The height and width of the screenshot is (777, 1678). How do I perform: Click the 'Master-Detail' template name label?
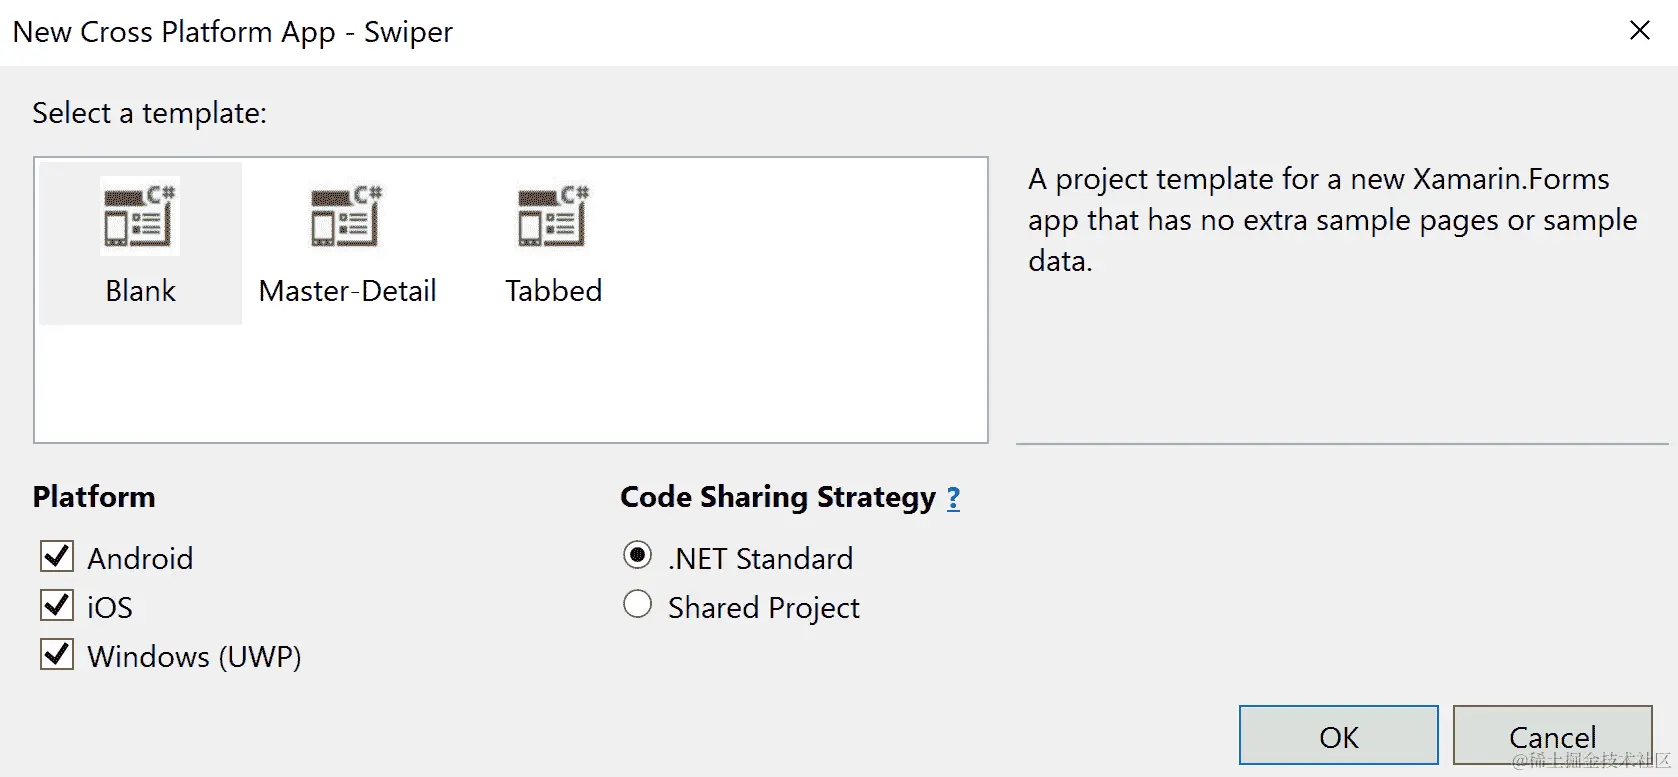point(347,291)
